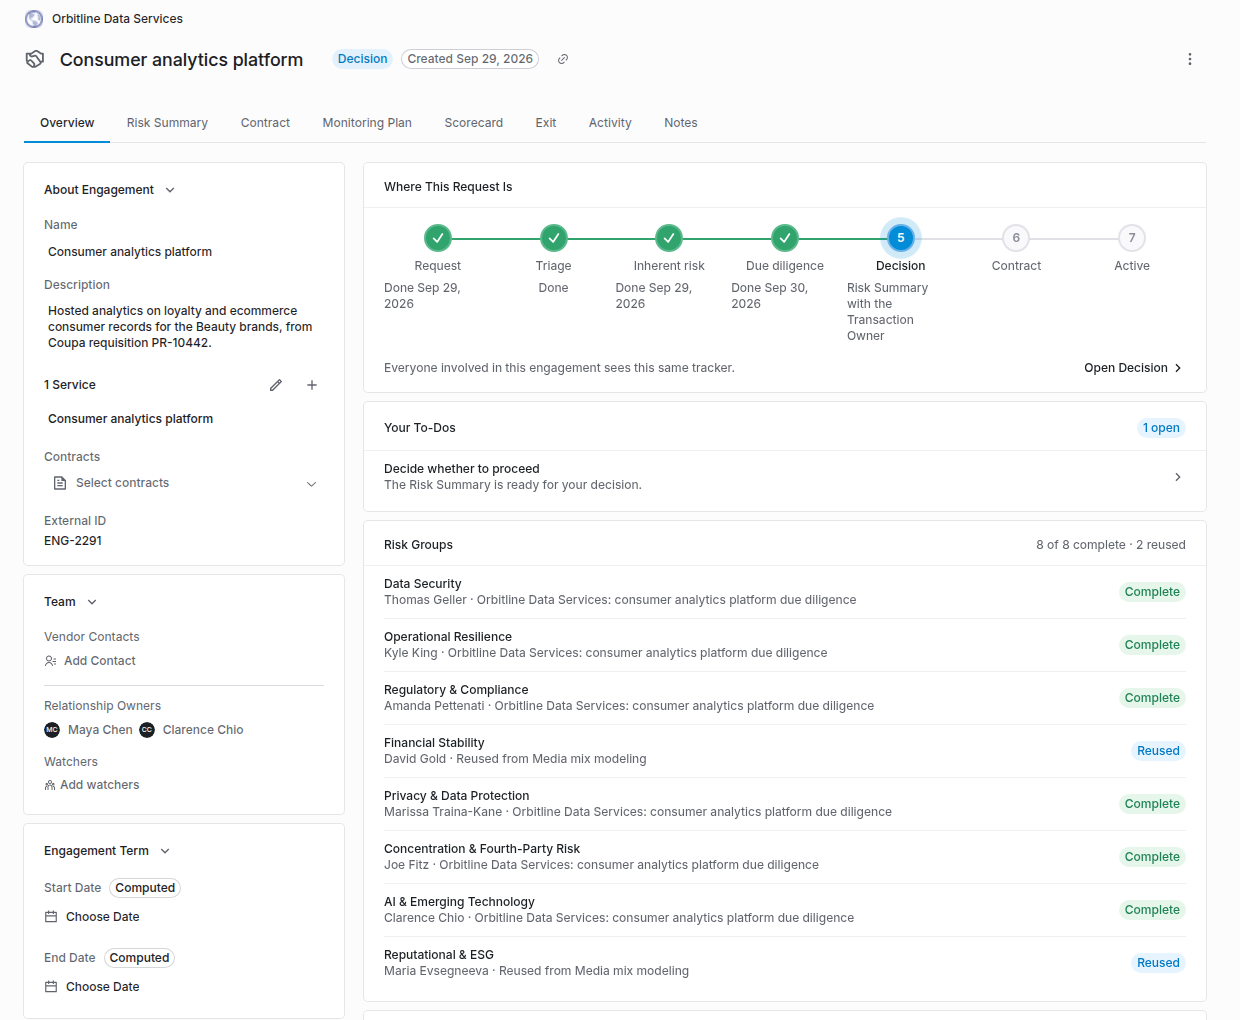Click the Orbitline Data Services breadcrumb
The image size is (1240, 1020).
coord(117,19)
